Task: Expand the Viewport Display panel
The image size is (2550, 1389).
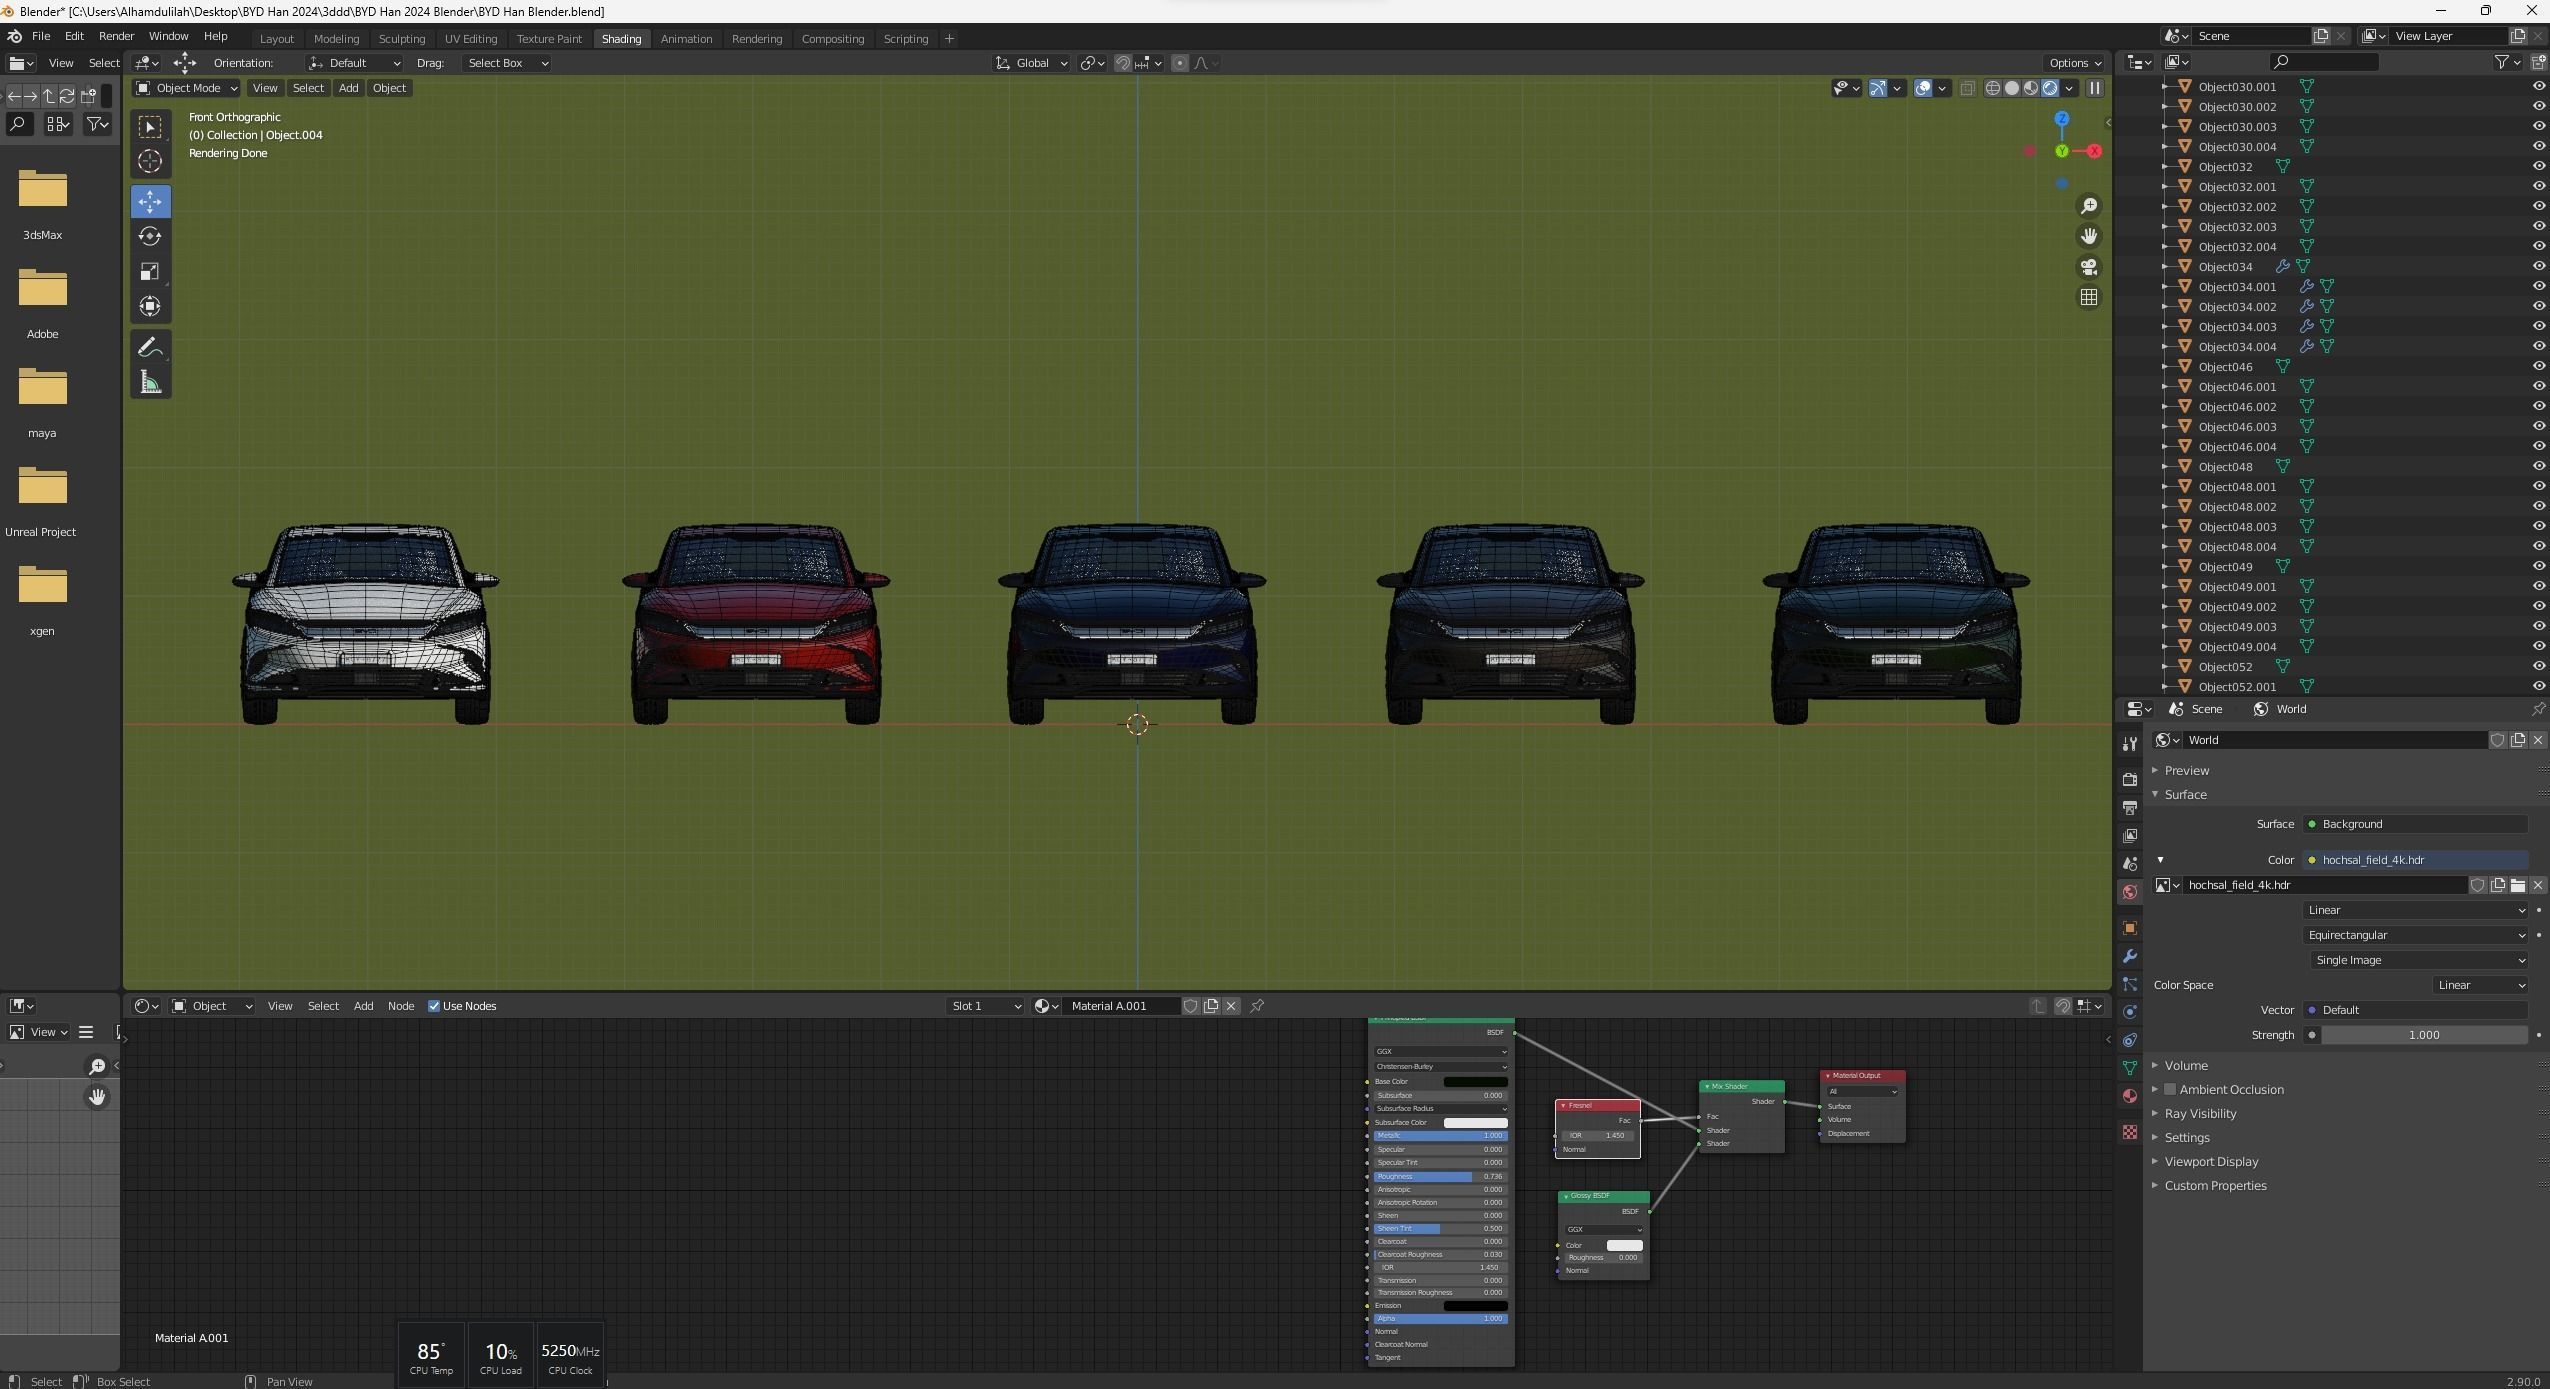Action: point(2211,1162)
